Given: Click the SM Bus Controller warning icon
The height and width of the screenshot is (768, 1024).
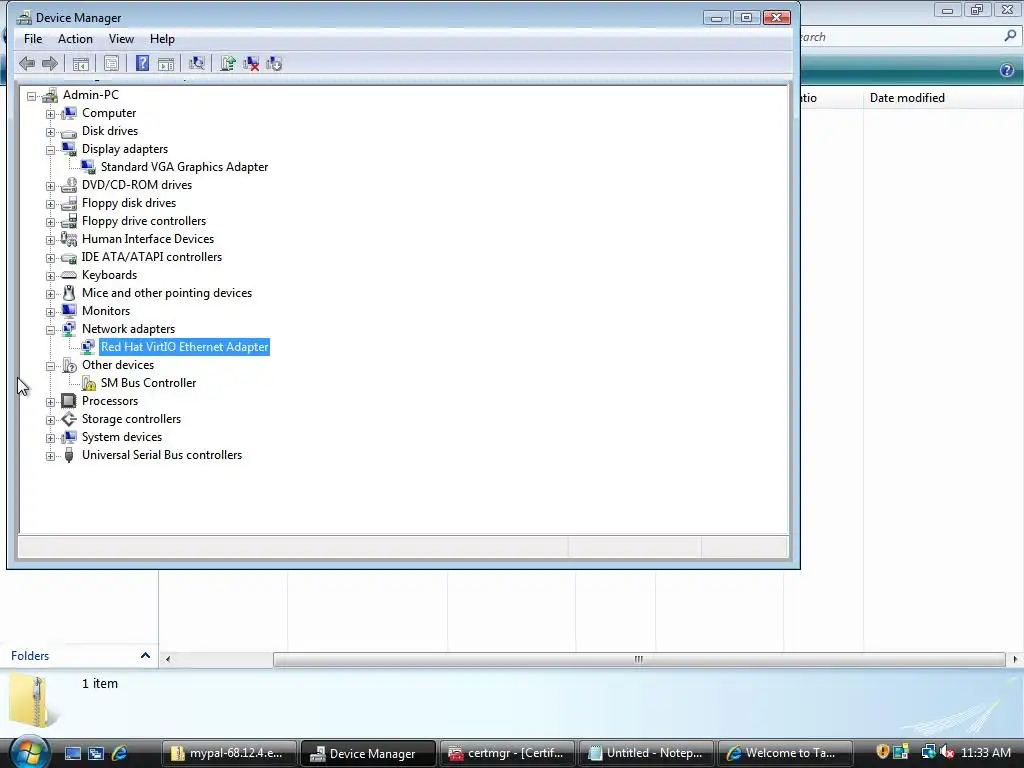Looking at the screenshot, I should (88, 383).
